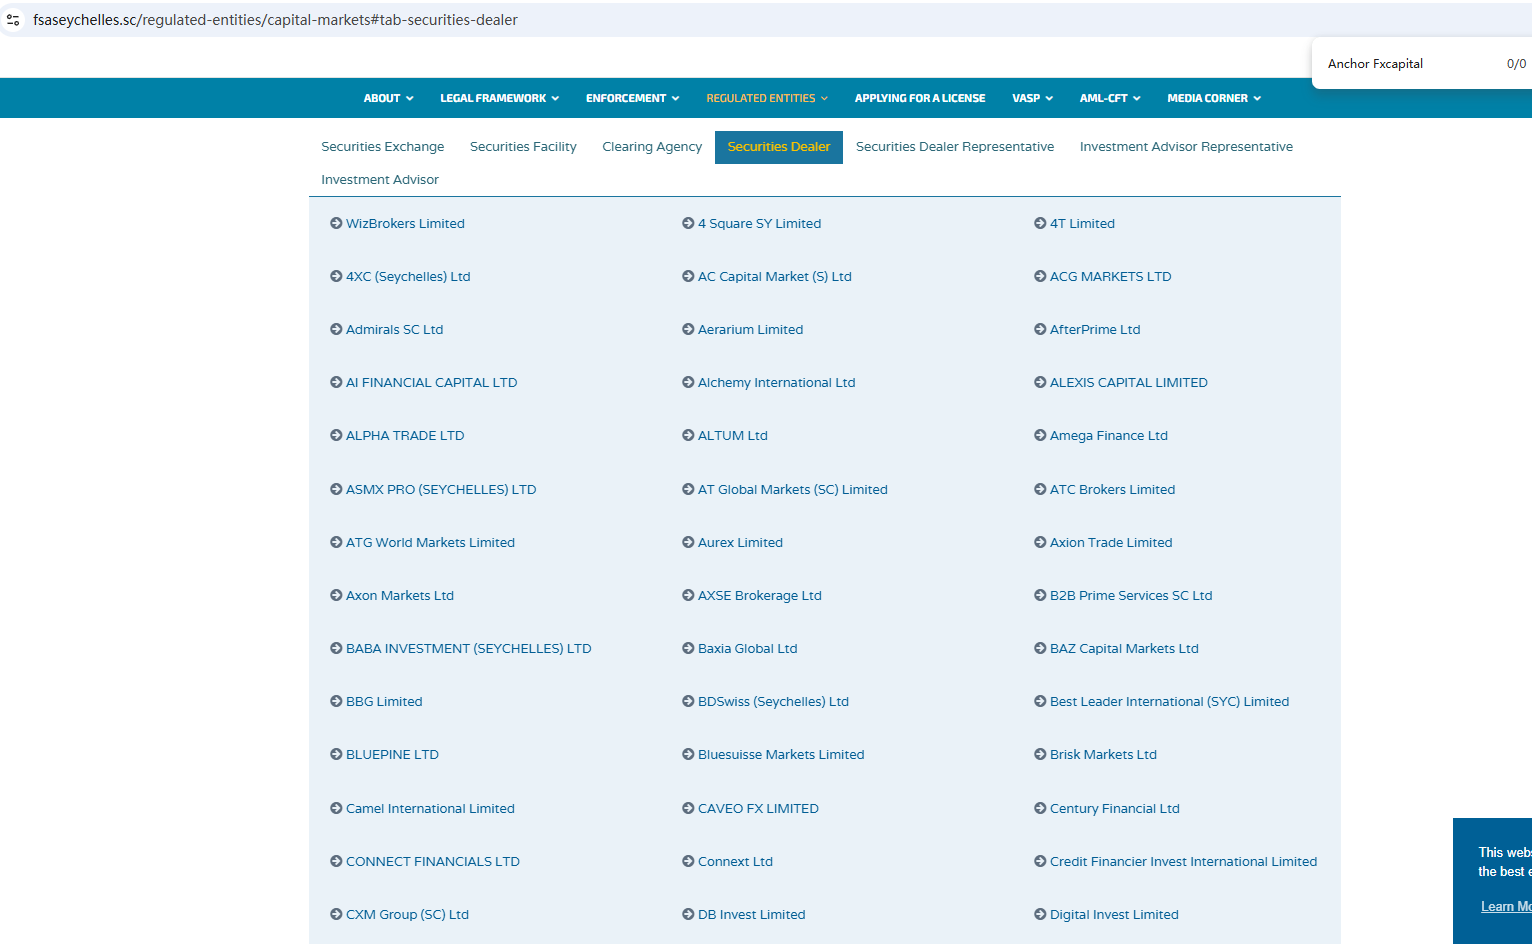Image resolution: width=1532 pixels, height=944 pixels.
Task: Open the BDSwiss (Seychelles) Ltd link
Action: pos(773,701)
